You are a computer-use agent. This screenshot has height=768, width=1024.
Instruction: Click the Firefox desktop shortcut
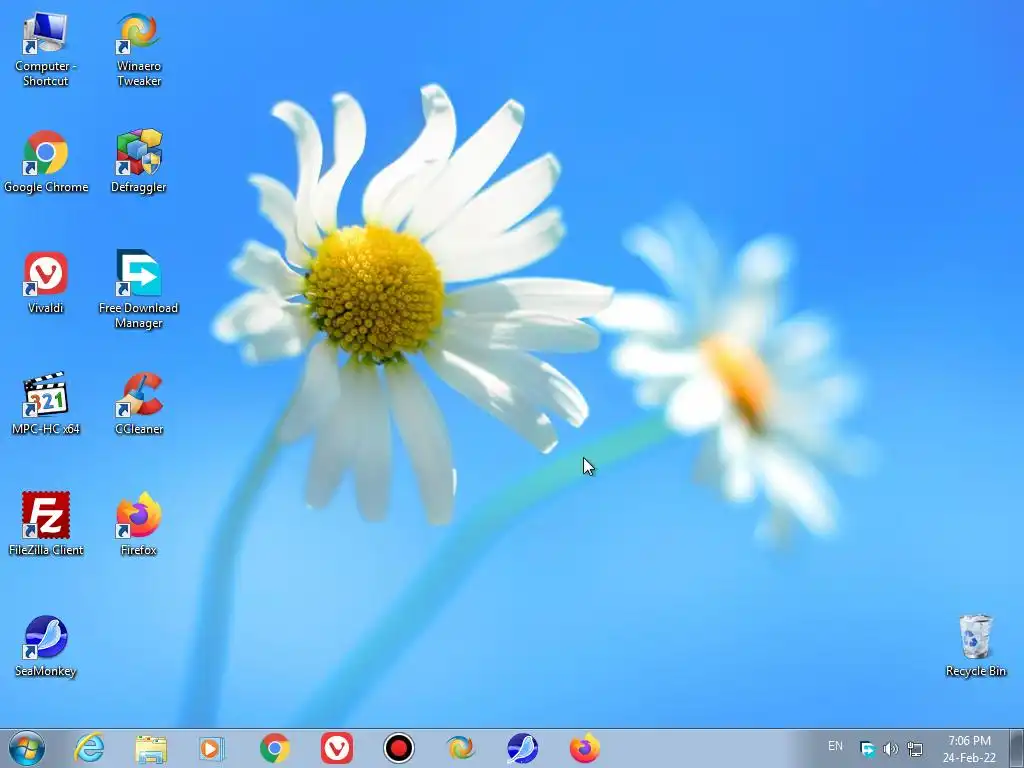coord(138,524)
